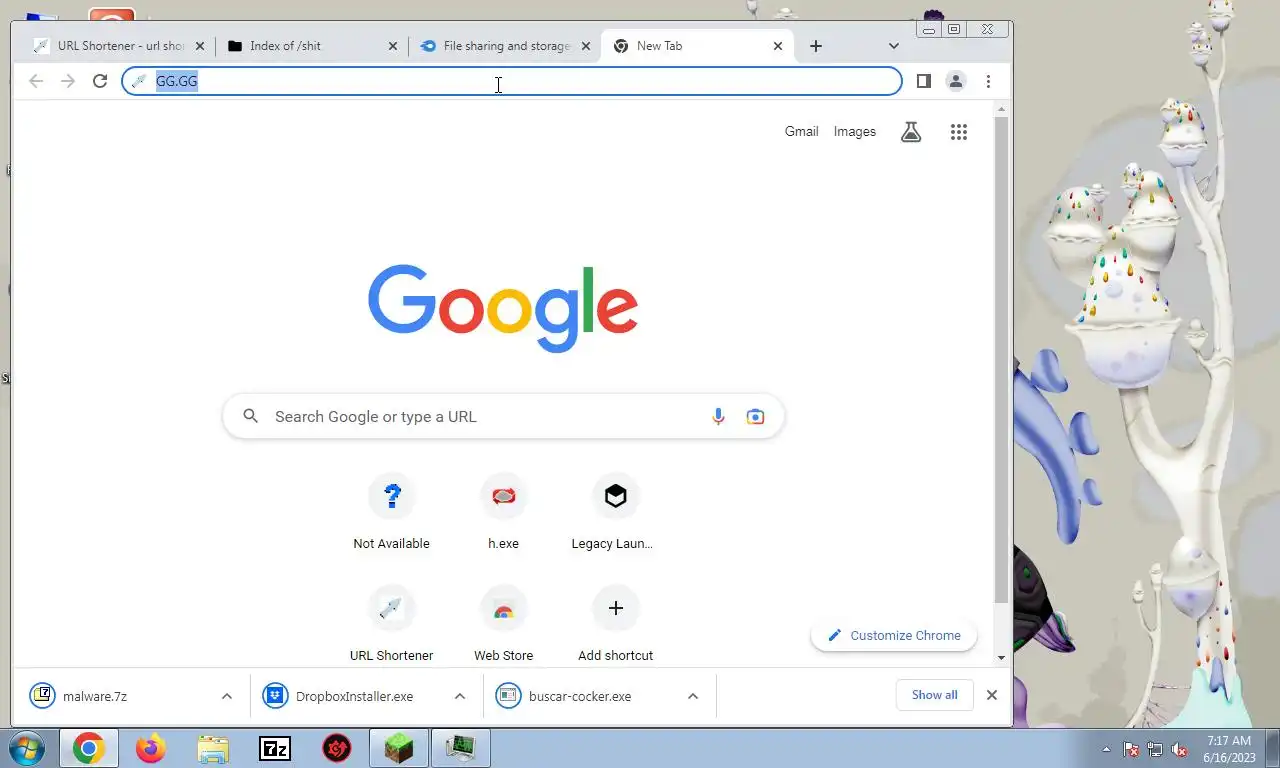Open the tab search chevron
This screenshot has width=1280, height=768.
coord(893,46)
